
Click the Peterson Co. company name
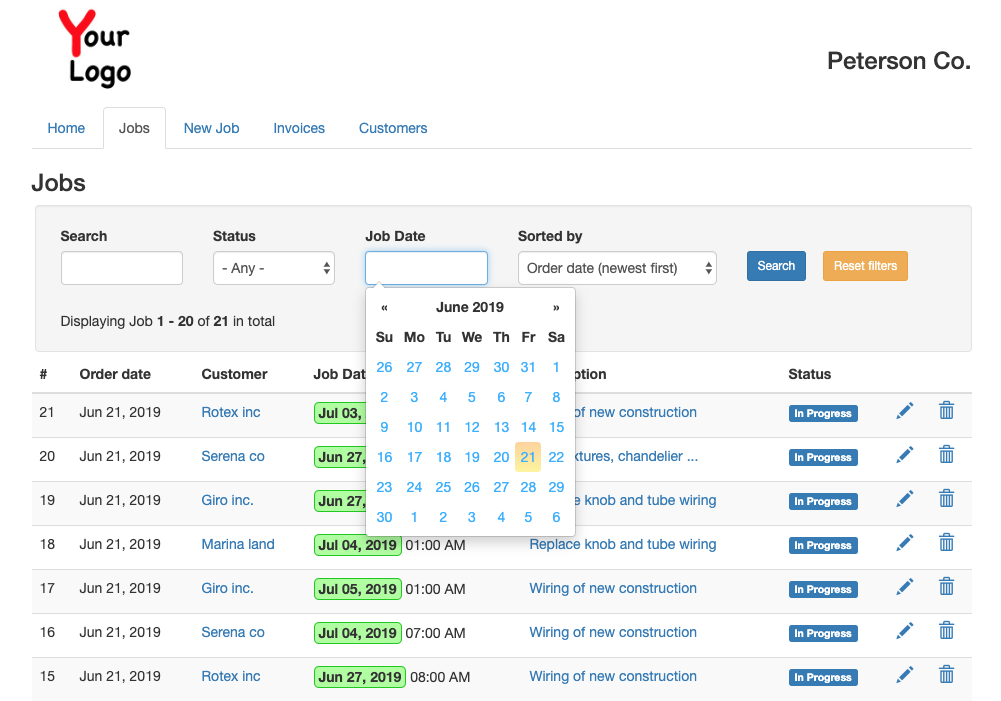click(x=899, y=61)
